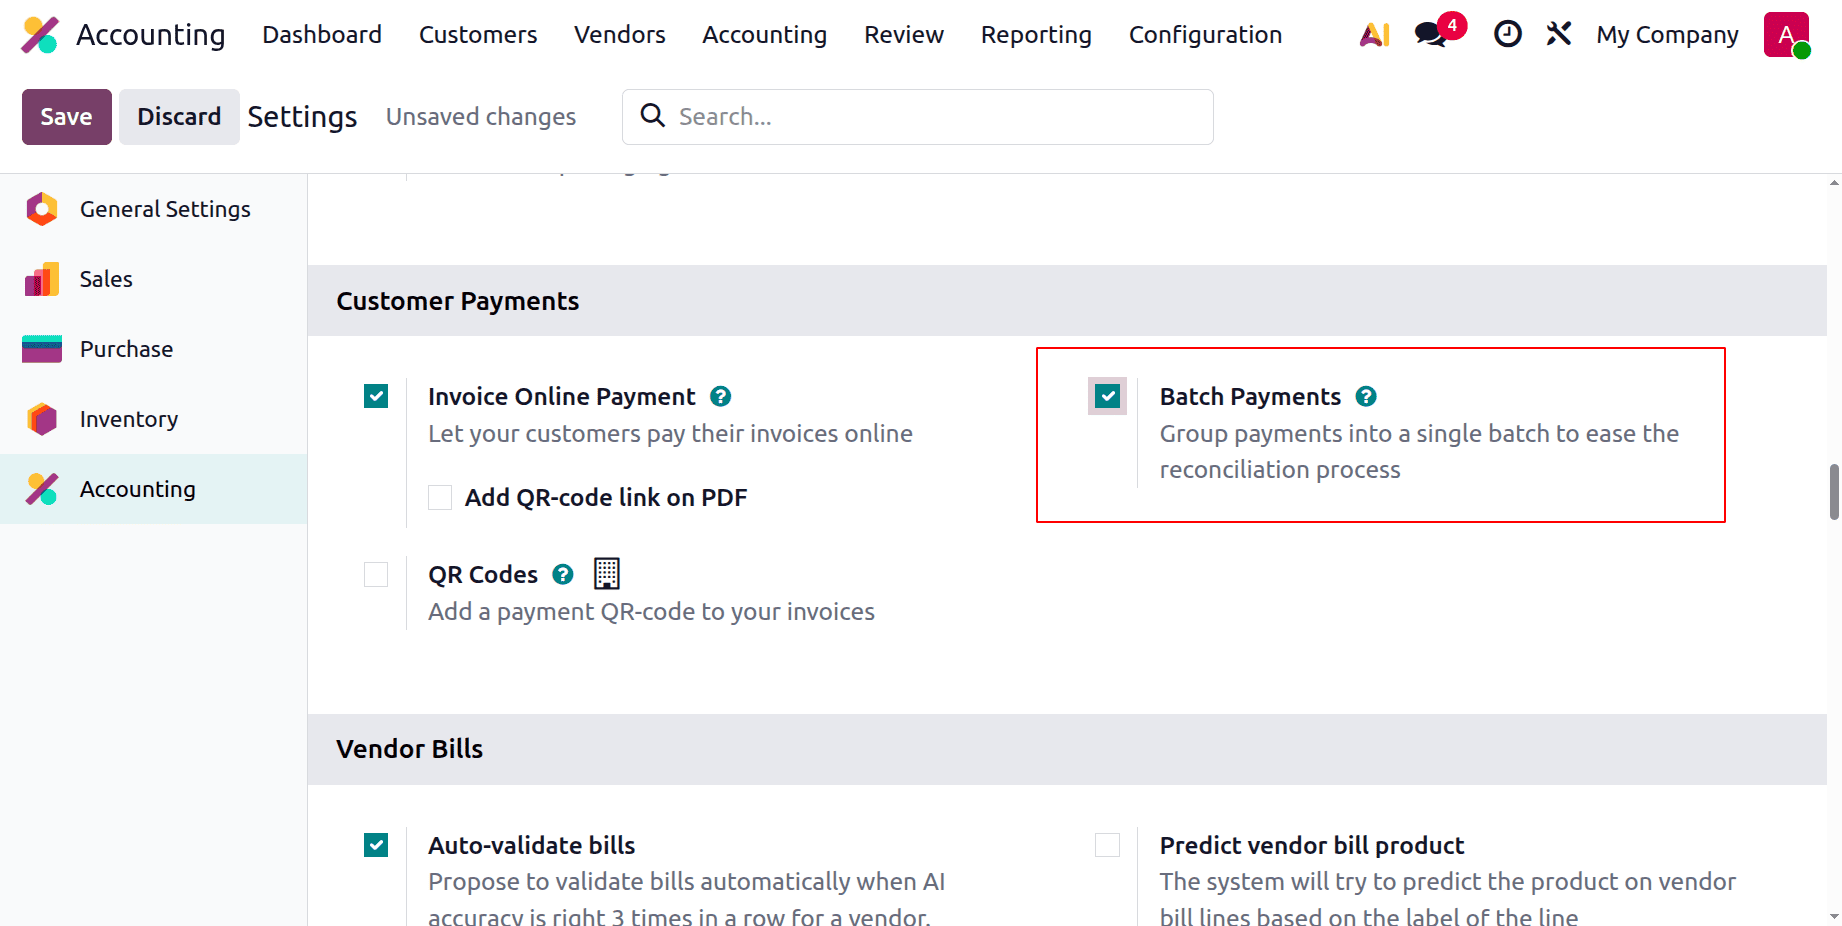Open the AI assistant icon
The width and height of the screenshot is (1842, 926).
1375,35
